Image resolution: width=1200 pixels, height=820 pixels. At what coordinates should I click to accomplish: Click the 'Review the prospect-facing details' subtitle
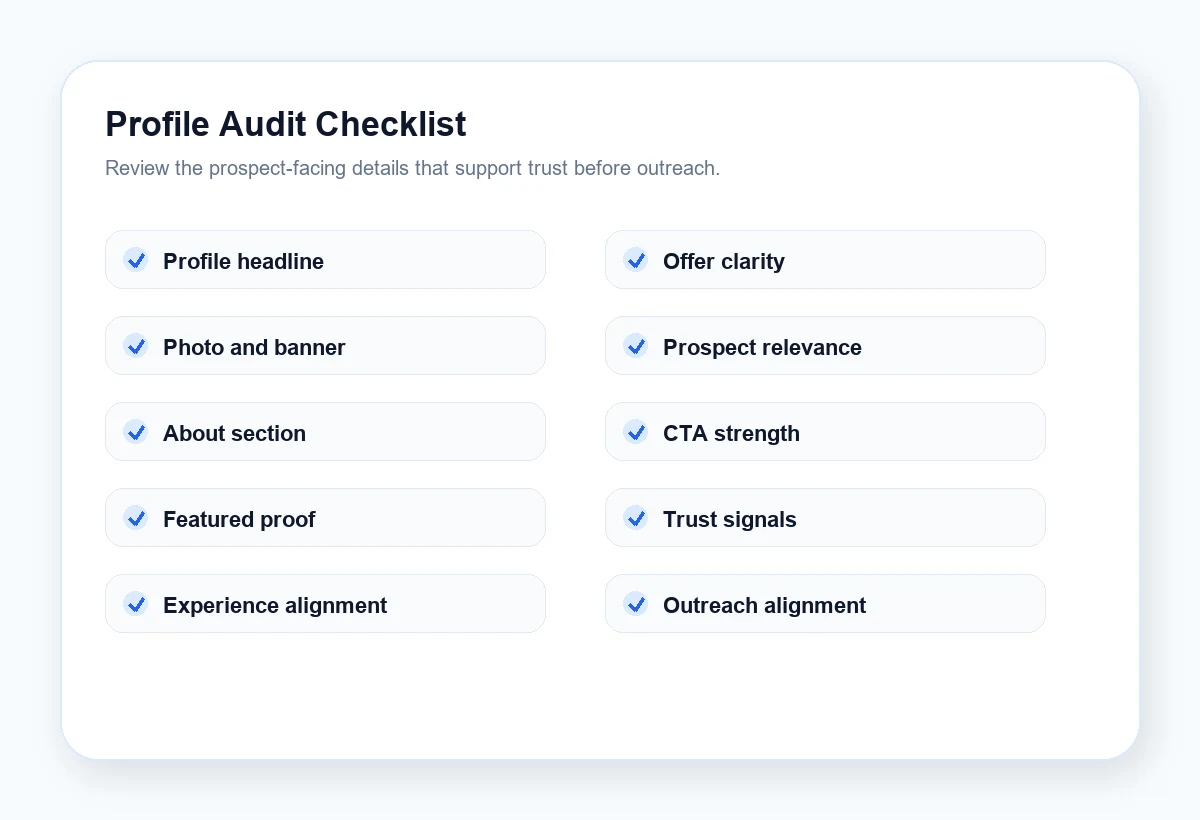point(412,168)
